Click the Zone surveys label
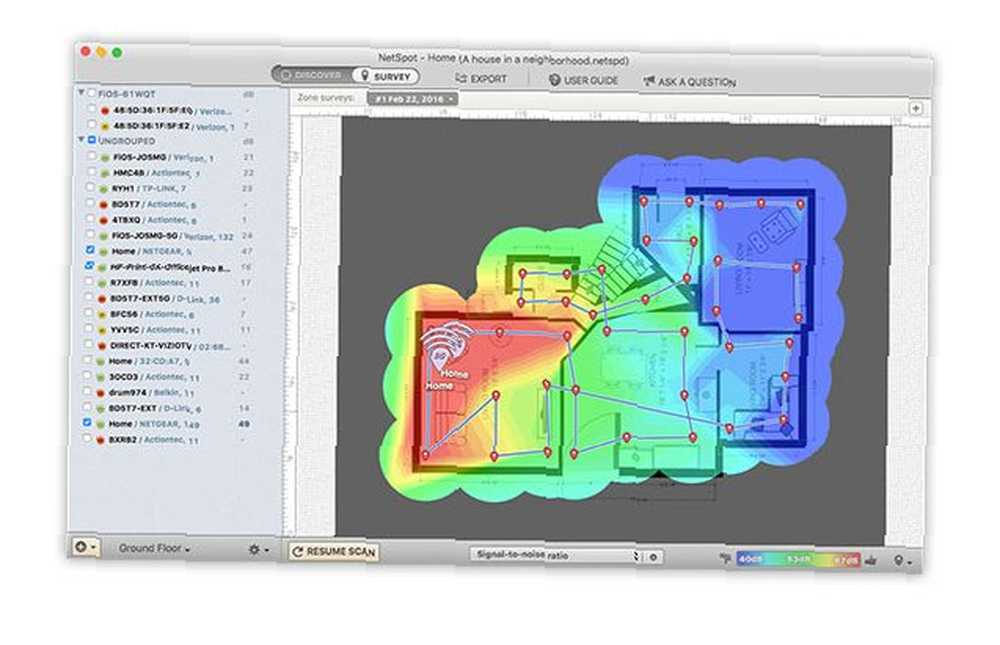The image size is (1000, 645). click(x=325, y=98)
